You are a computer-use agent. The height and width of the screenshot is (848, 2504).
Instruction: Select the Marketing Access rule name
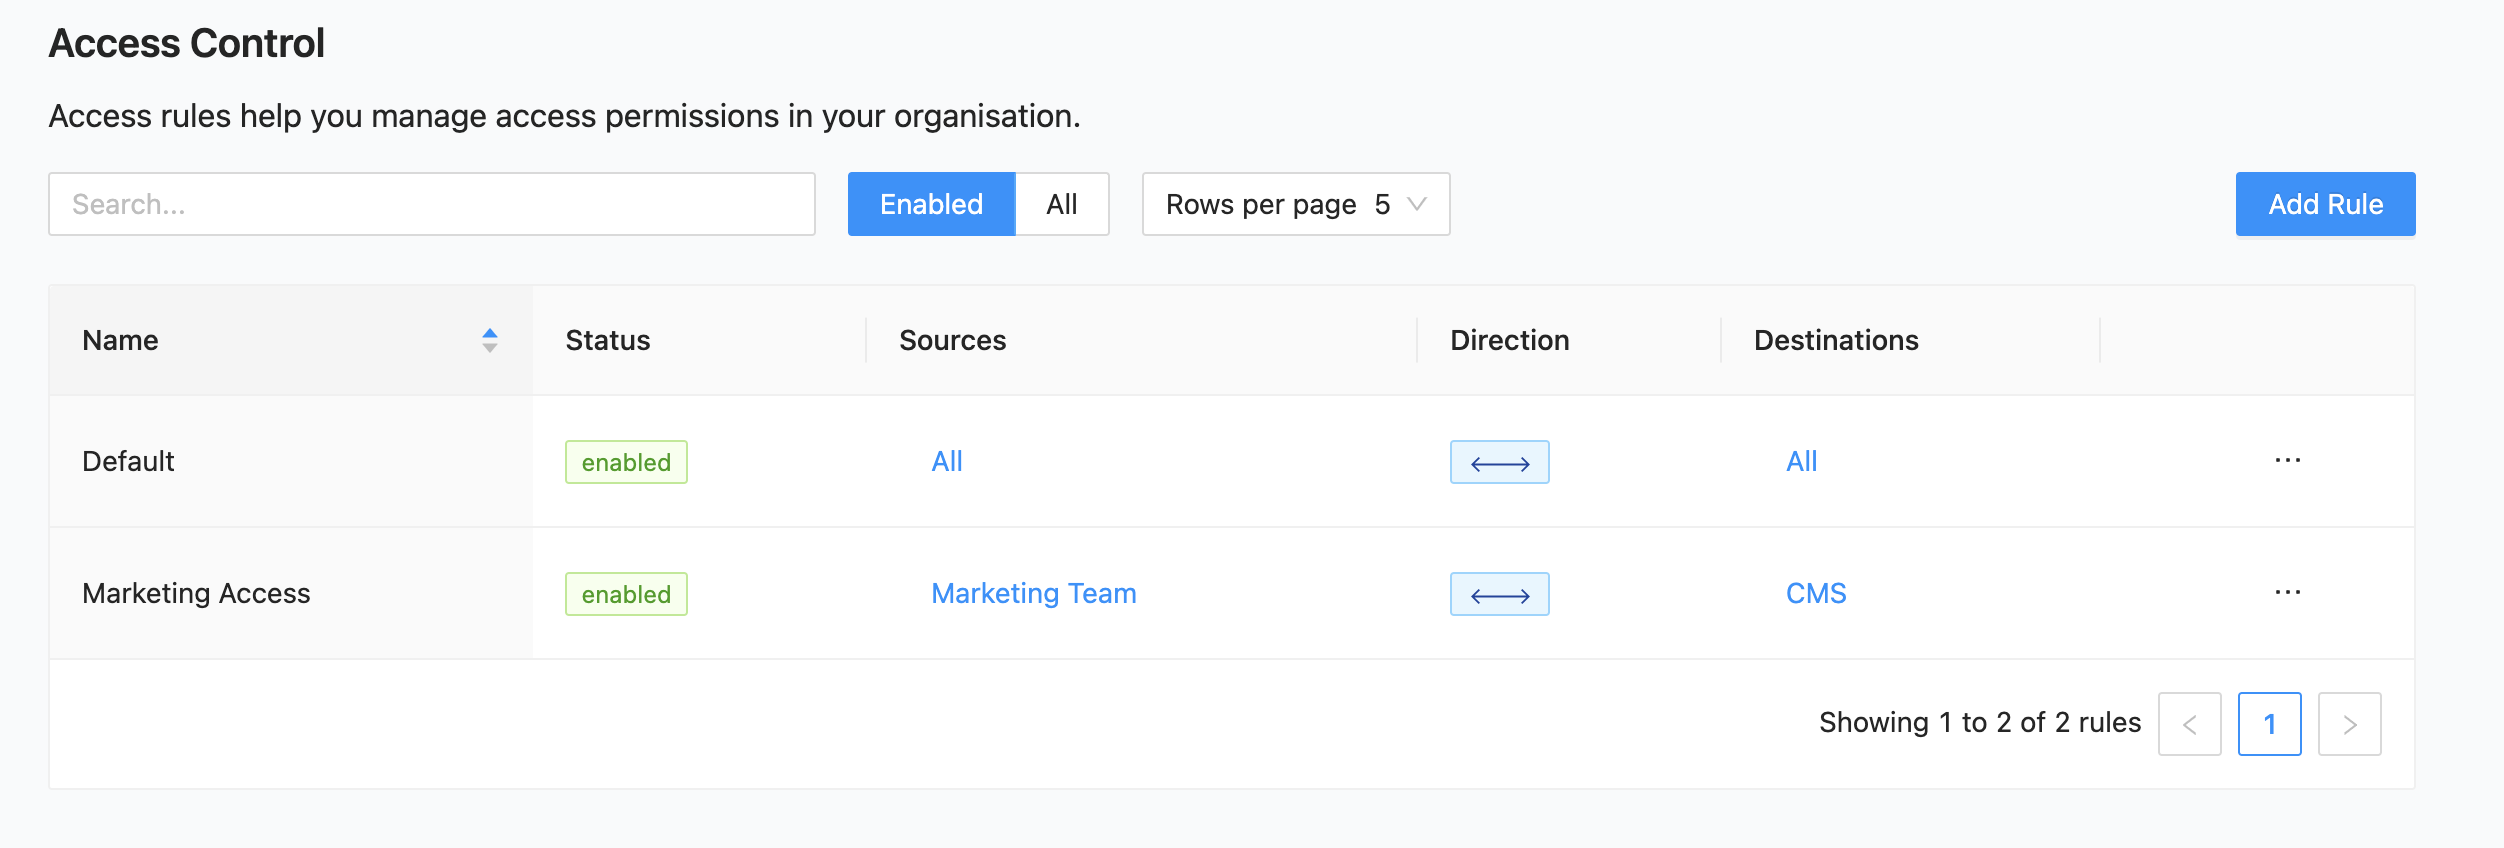(196, 594)
